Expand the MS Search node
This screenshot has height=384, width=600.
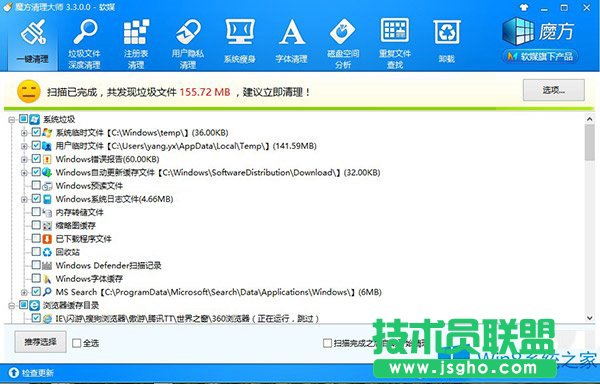point(24,293)
